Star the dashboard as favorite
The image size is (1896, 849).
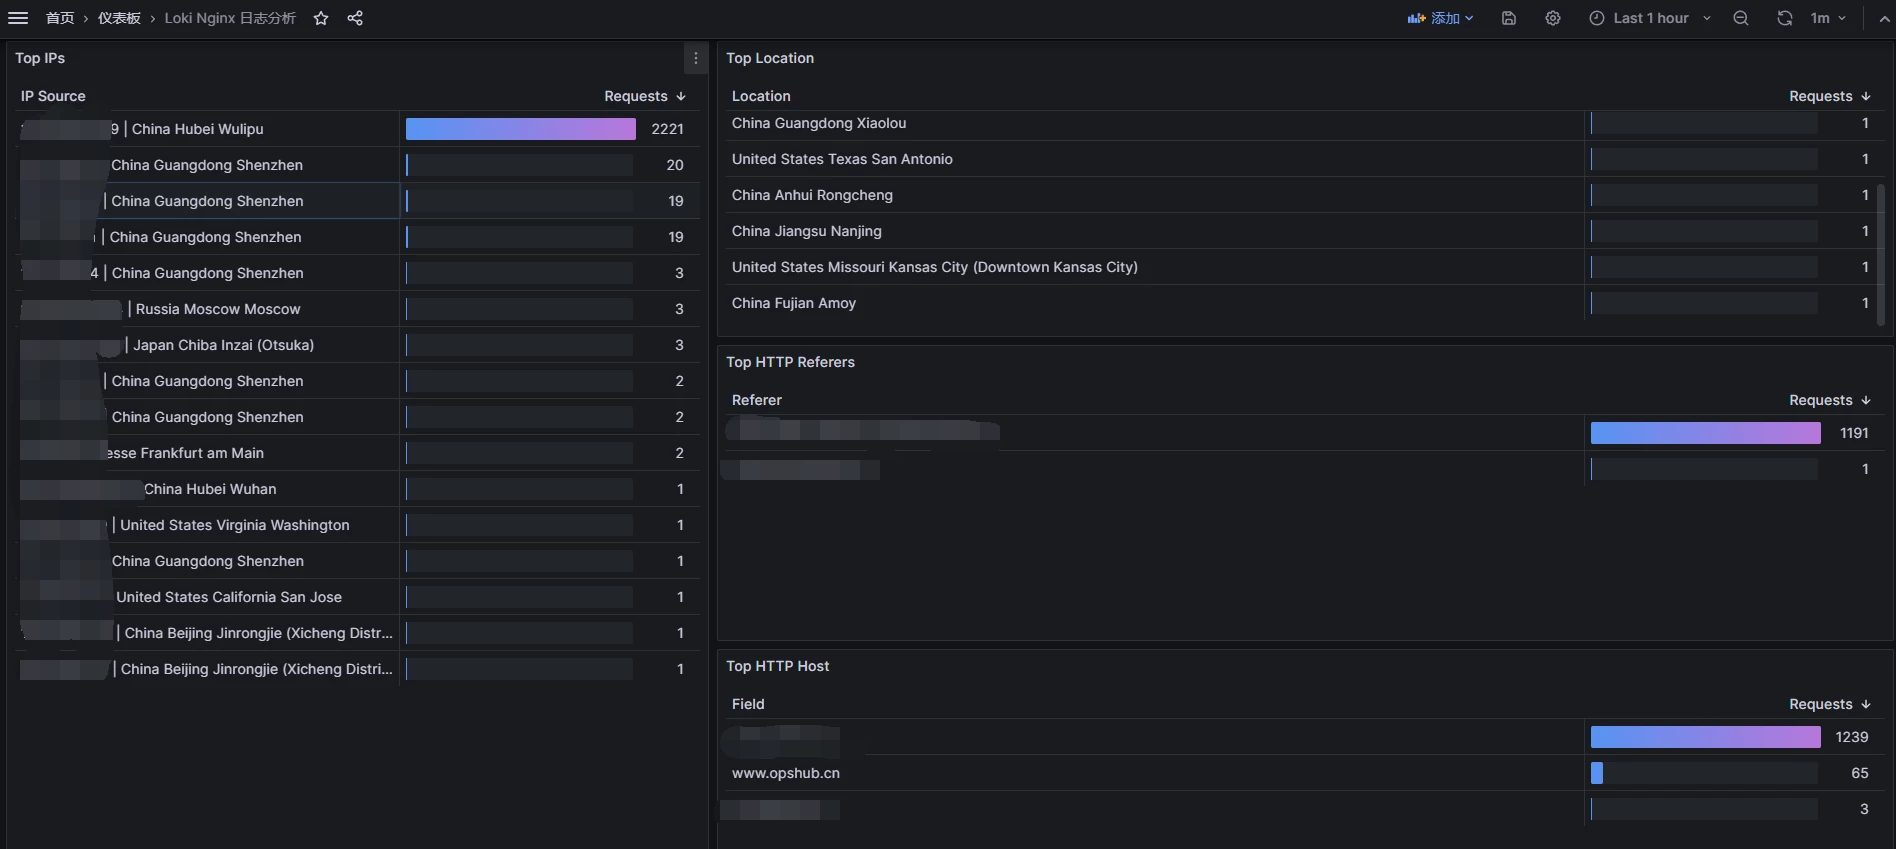pos(321,18)
